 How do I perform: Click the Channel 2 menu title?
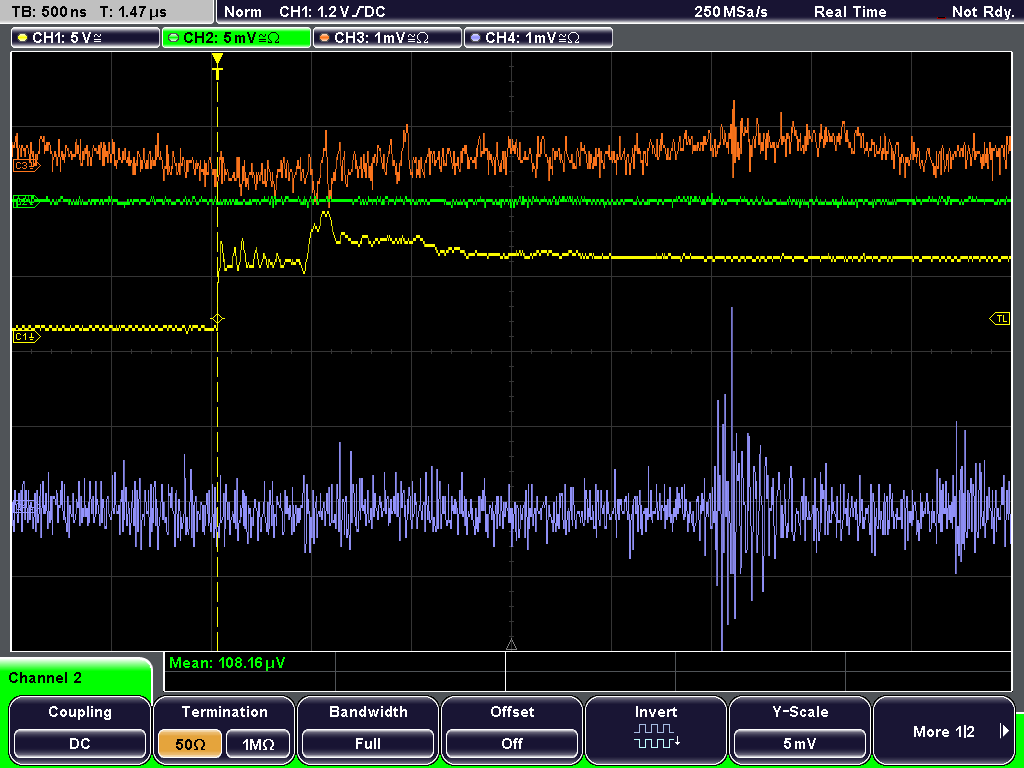(x=45, y=678)
